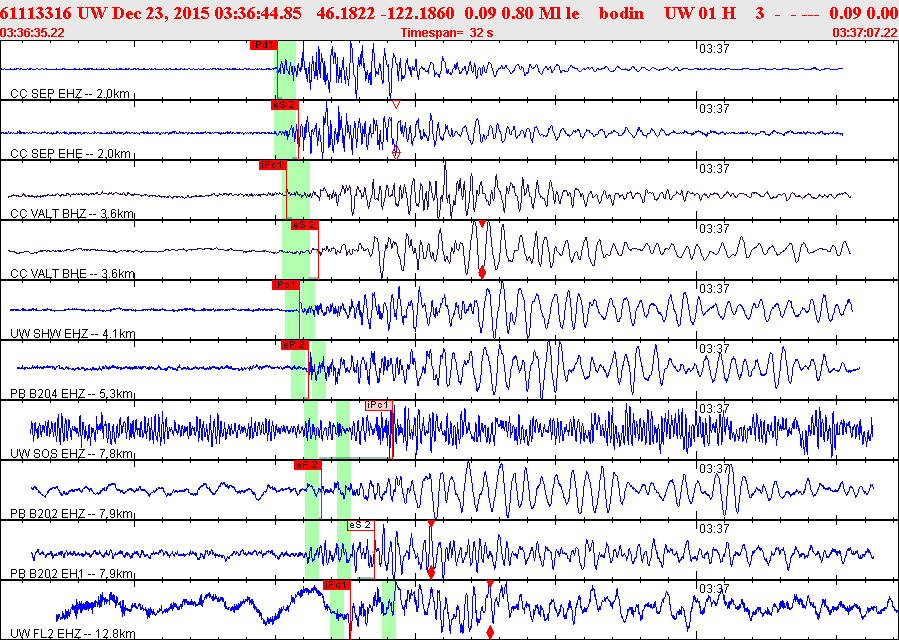
Task: Select the iPc1 pick flag on UW SHW EHZ
Action: pos(286,285)
